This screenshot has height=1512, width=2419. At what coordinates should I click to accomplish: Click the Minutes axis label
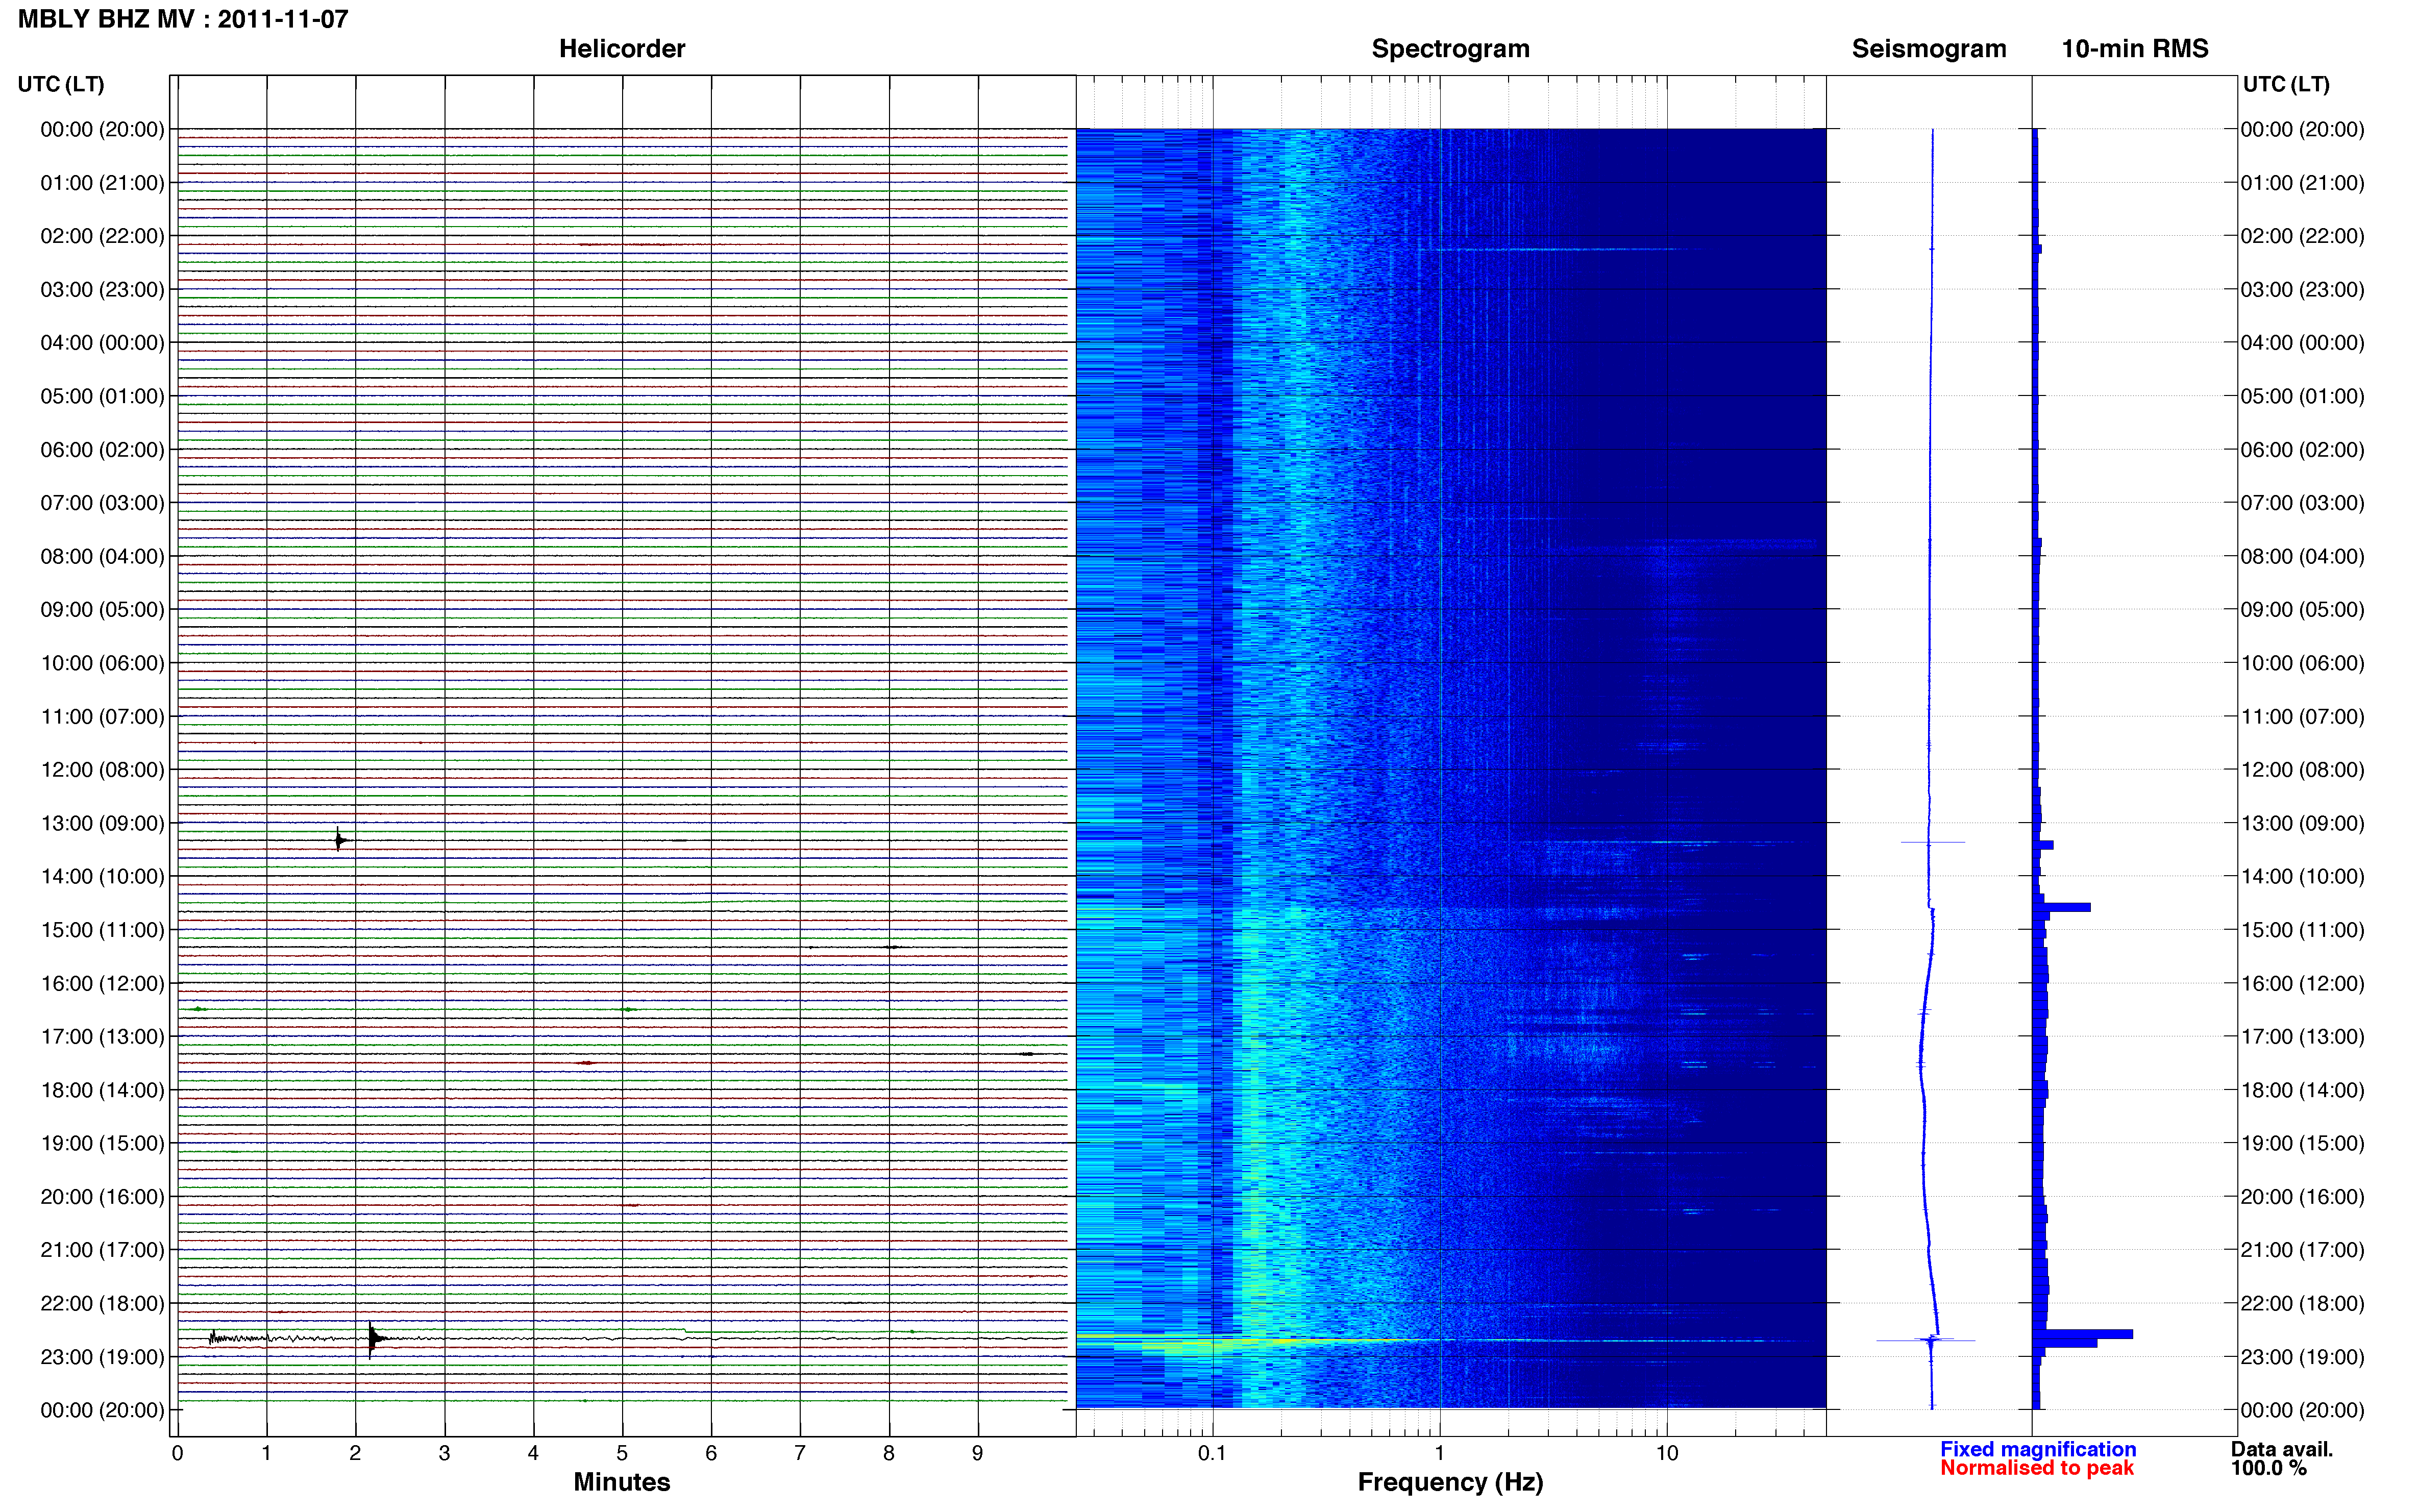[x=622, y=1482]
